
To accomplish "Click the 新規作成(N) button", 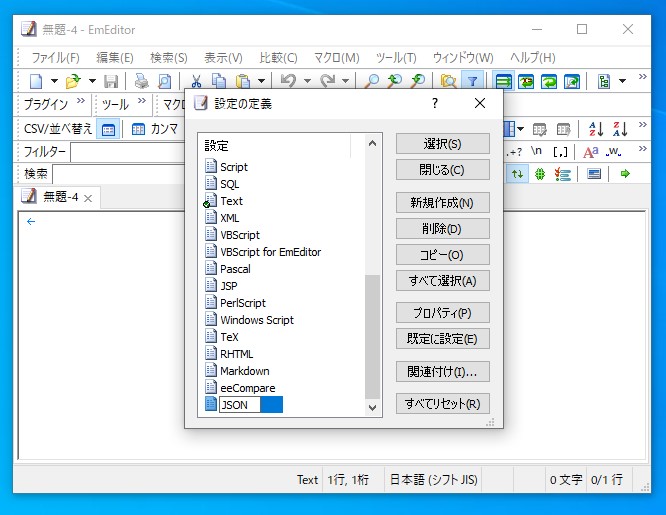I will click(x=443, y=203).
